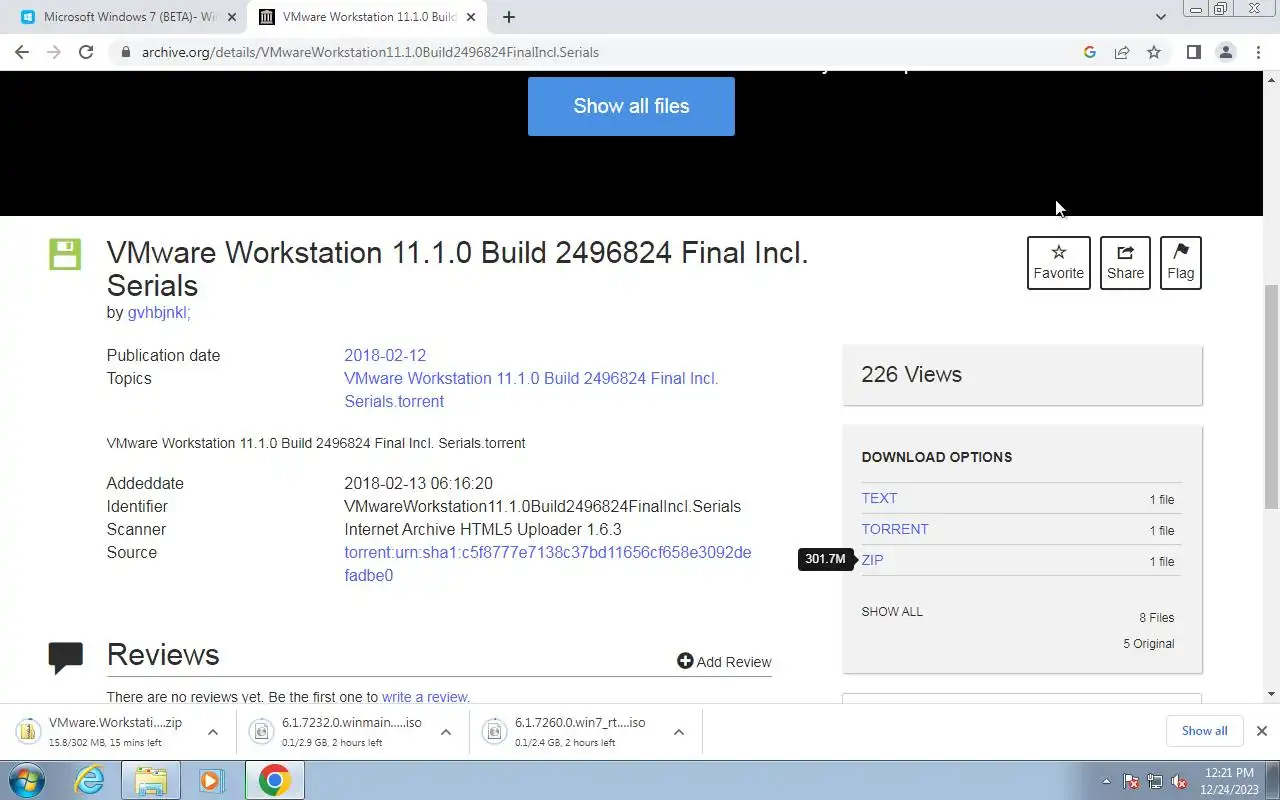Open Action Center flag tray icon
This screenshot has height=800, width=1280.
point(1131,781)
